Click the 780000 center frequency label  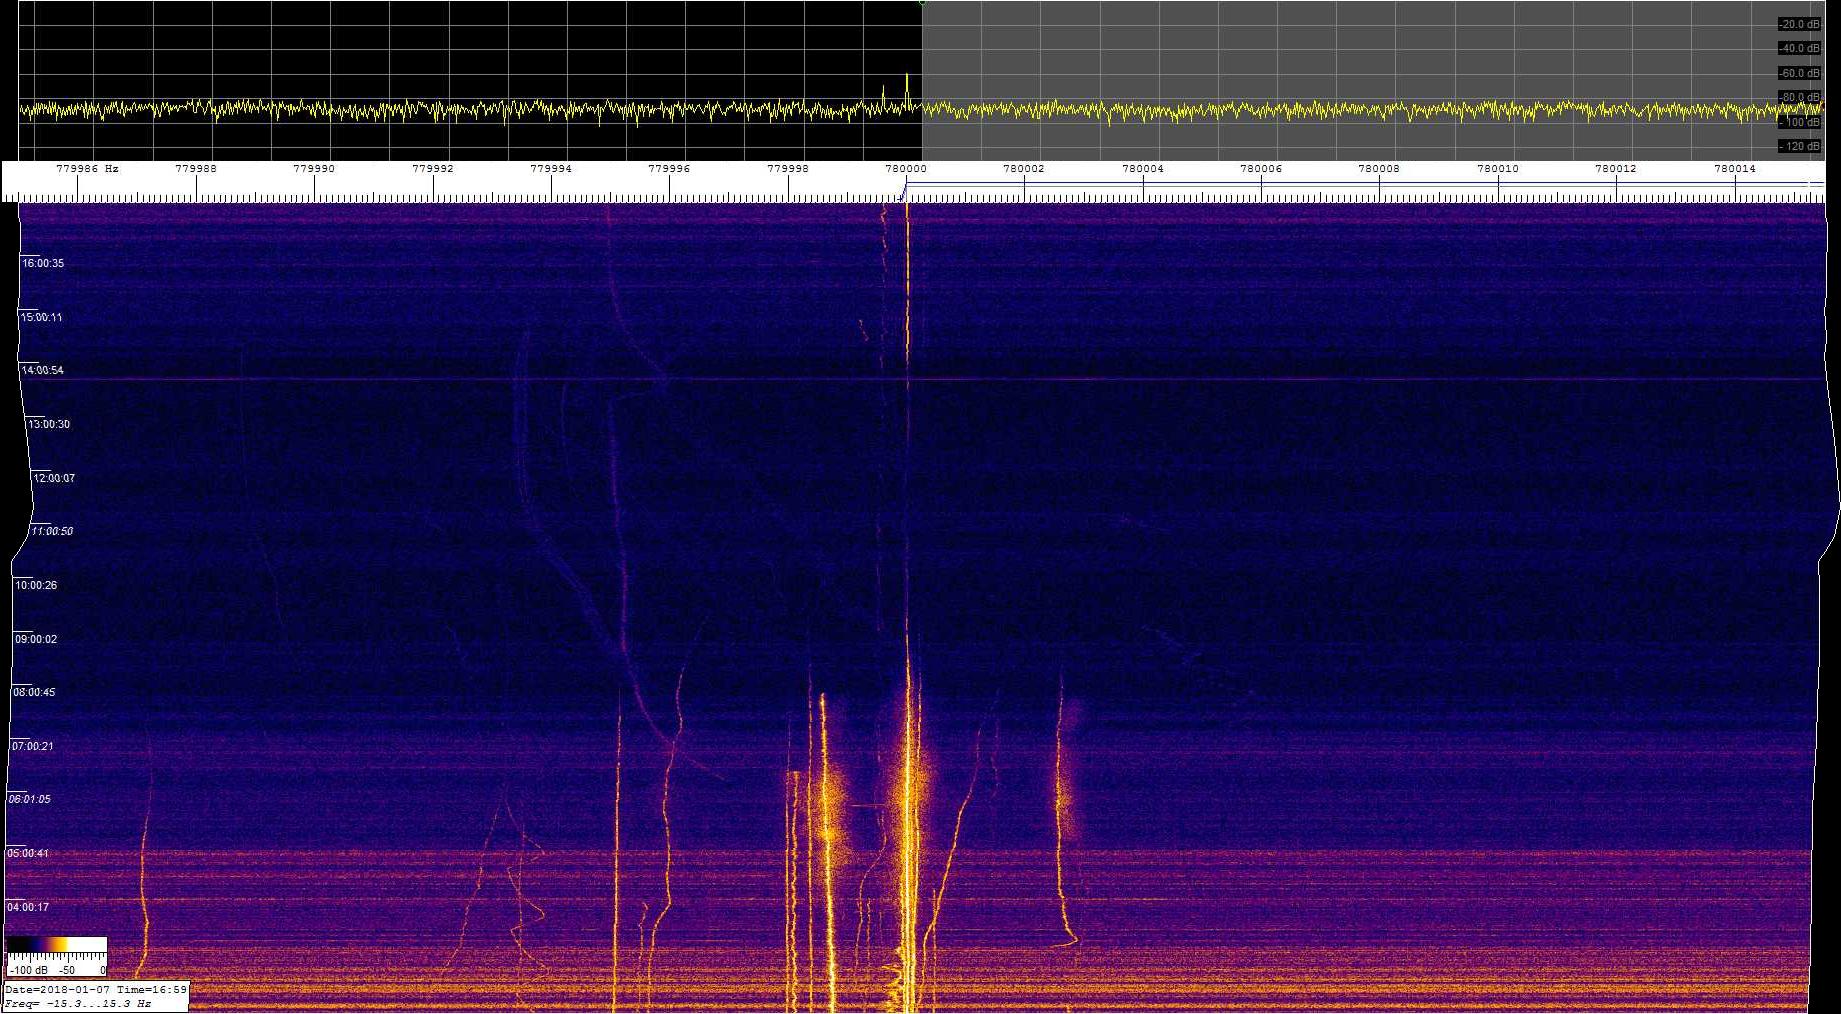tap(906, 169)
